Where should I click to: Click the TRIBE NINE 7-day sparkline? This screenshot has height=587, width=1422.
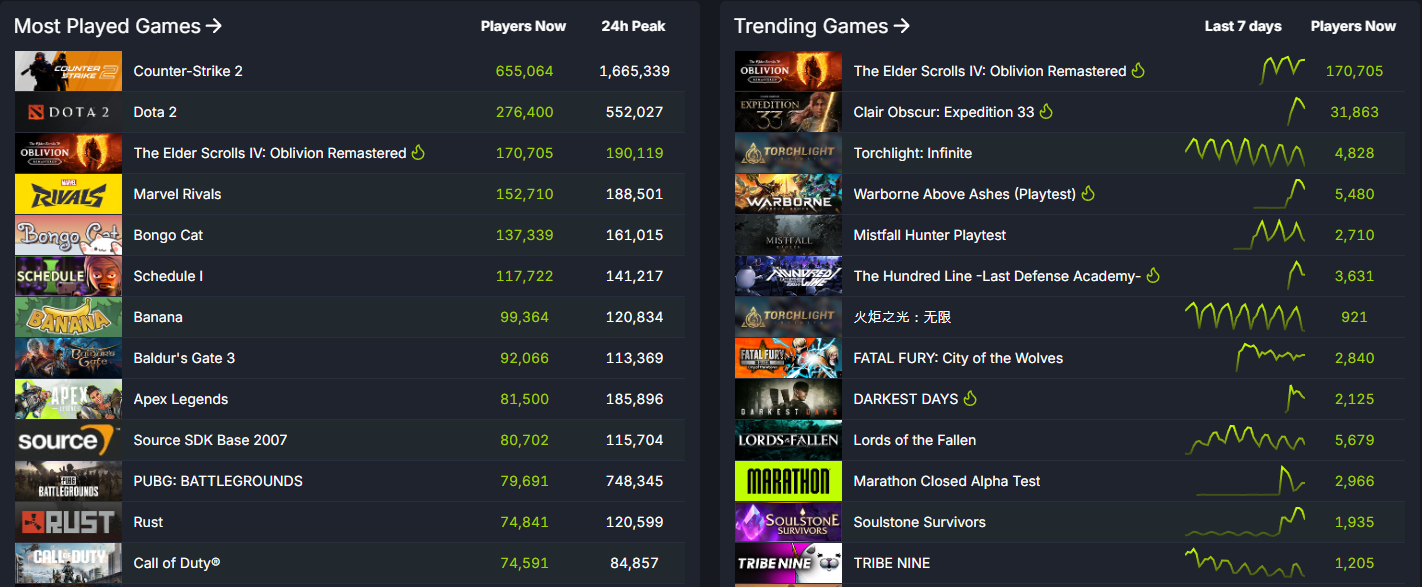[x=1245, y=563]
